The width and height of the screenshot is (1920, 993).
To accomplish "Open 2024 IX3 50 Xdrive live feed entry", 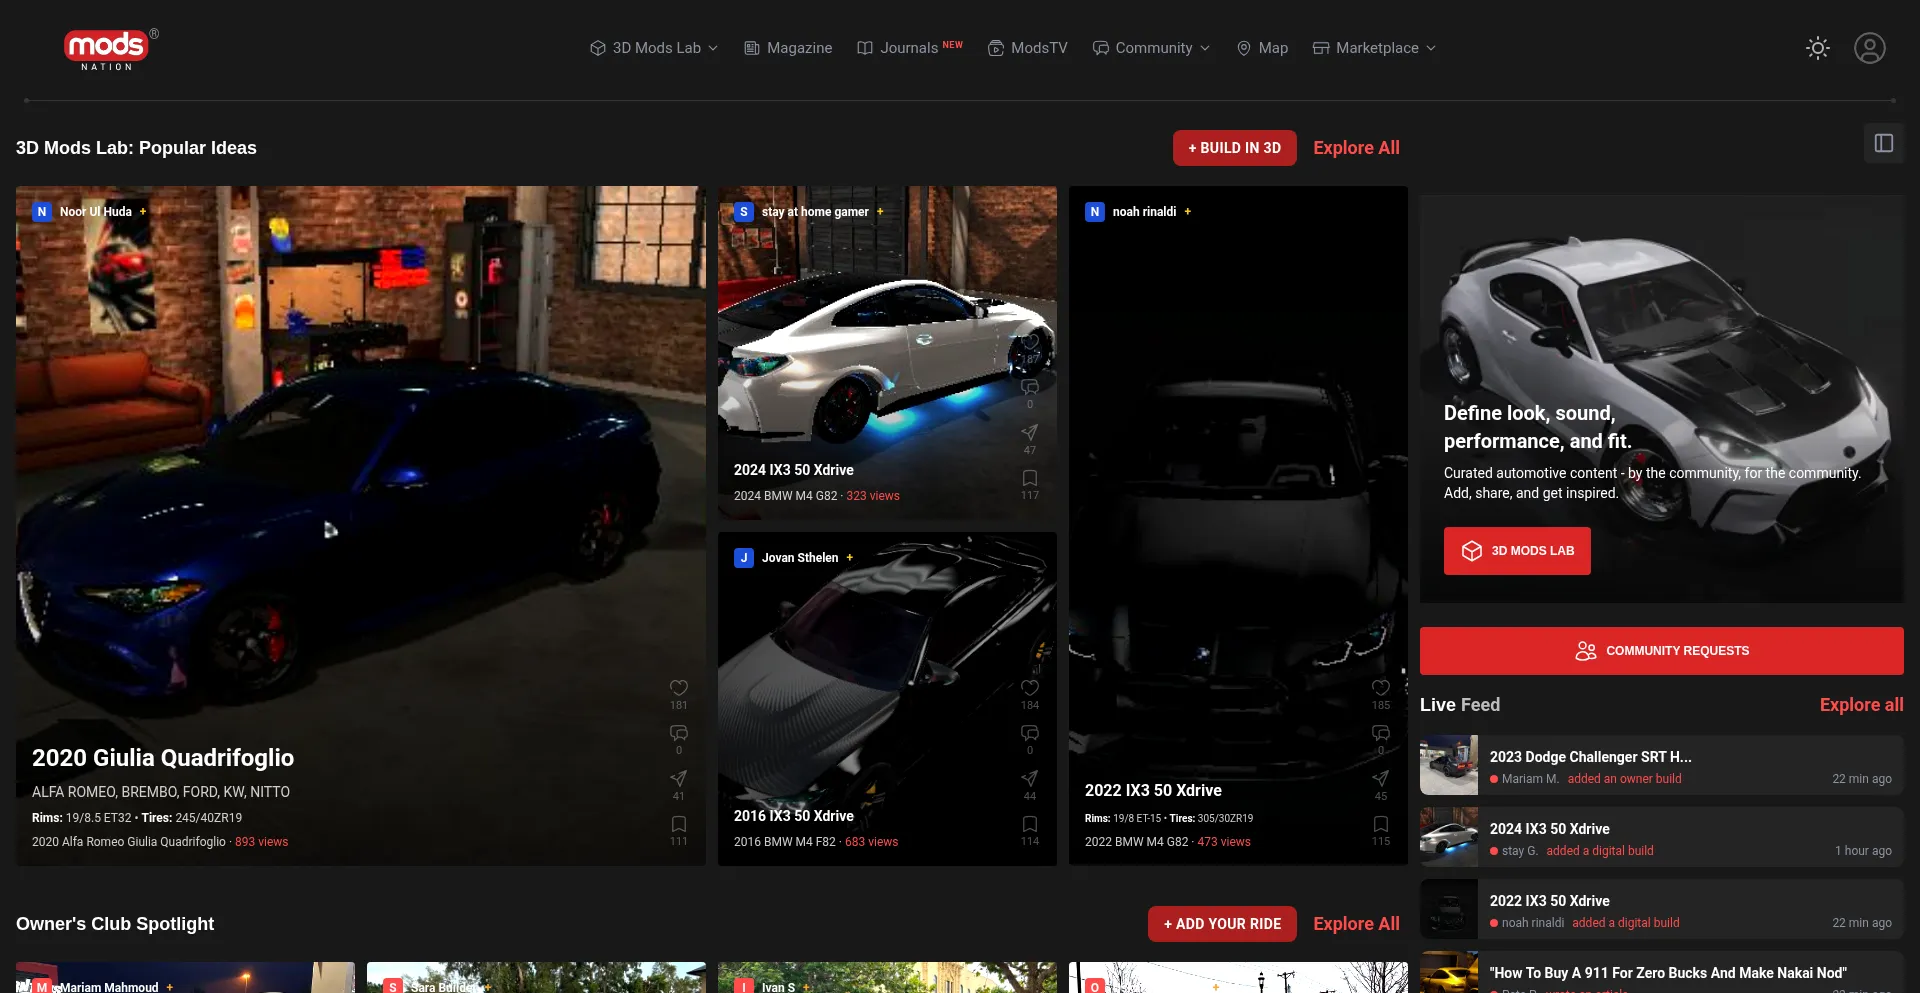I will 1662,837.
